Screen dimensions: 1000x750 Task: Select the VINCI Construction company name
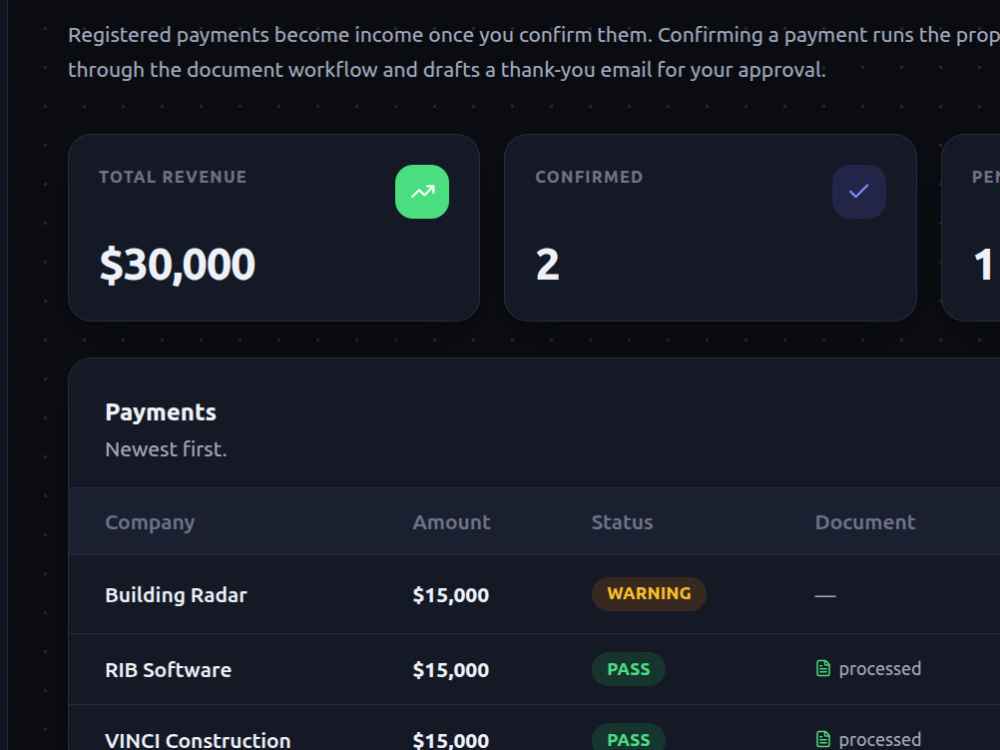pyautogui.click(x=198, y=740)
